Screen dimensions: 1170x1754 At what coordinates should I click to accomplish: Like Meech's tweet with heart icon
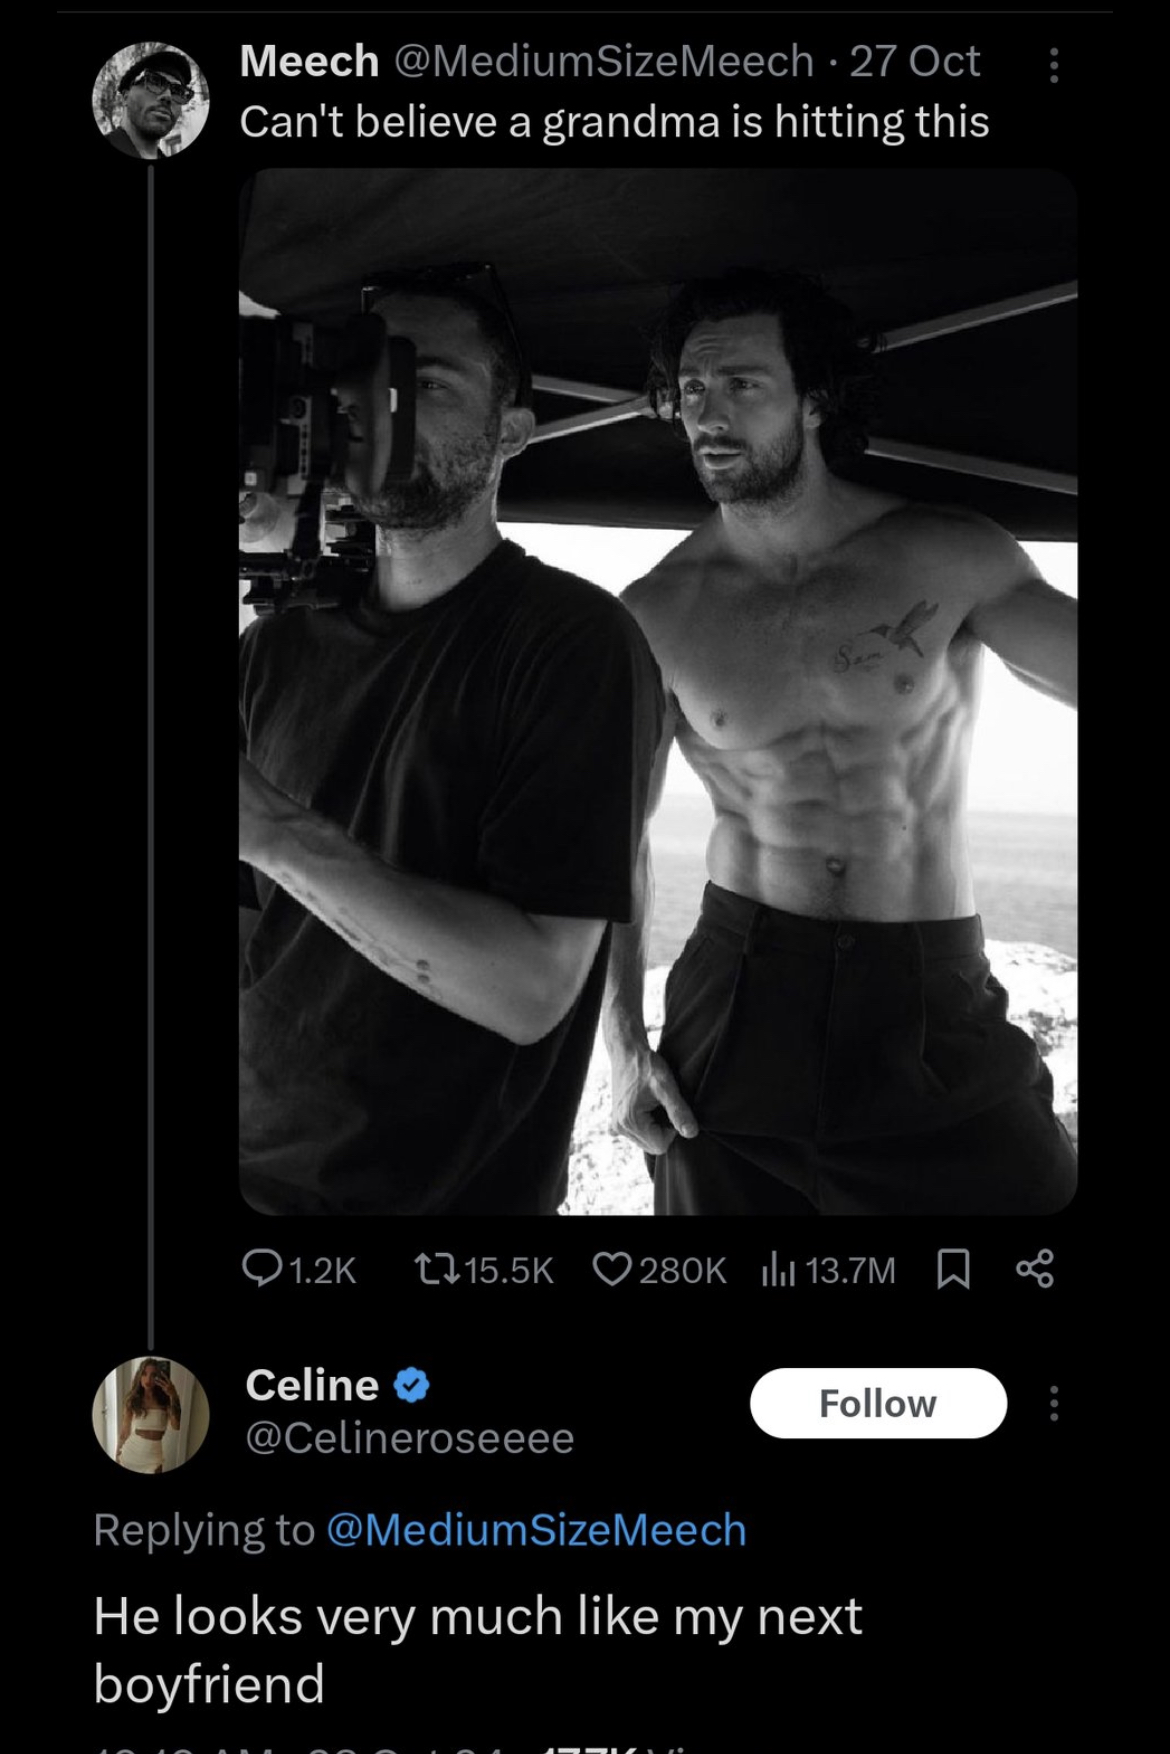pyautogui.click(x=612, y=1270)
